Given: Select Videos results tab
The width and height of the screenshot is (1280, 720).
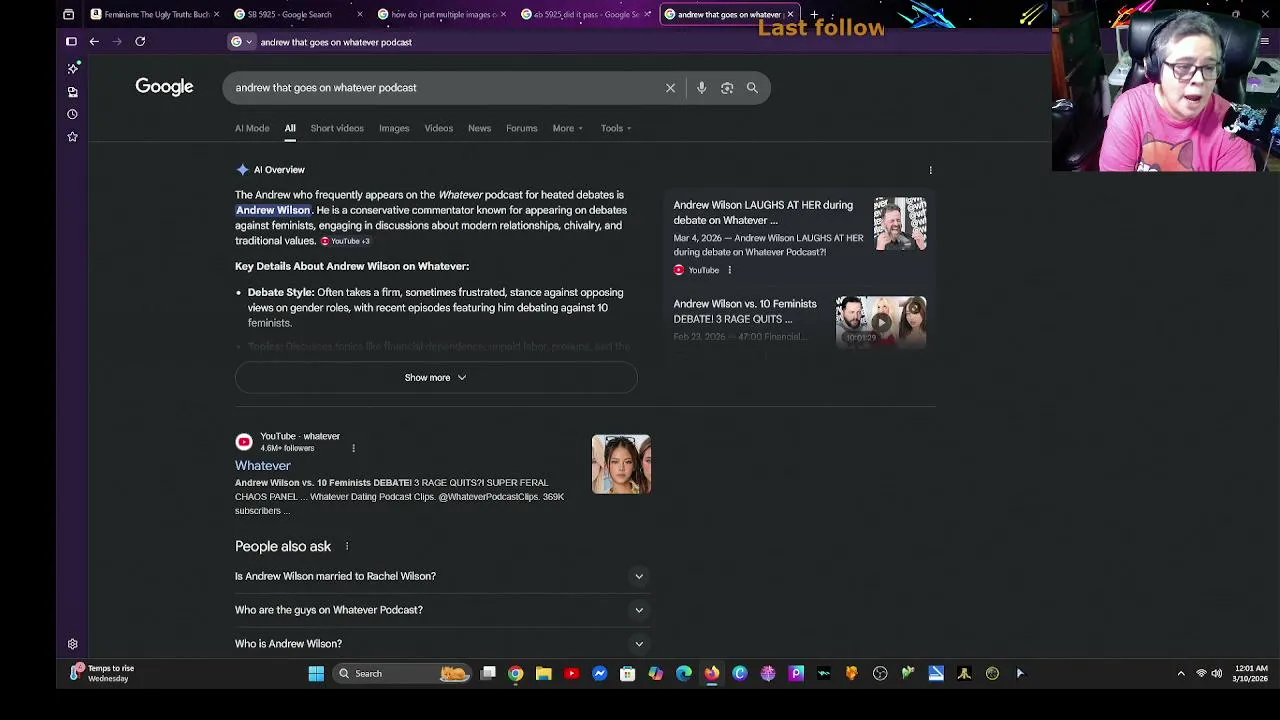Looking at the screenshot, I should (x=438, y=128).
